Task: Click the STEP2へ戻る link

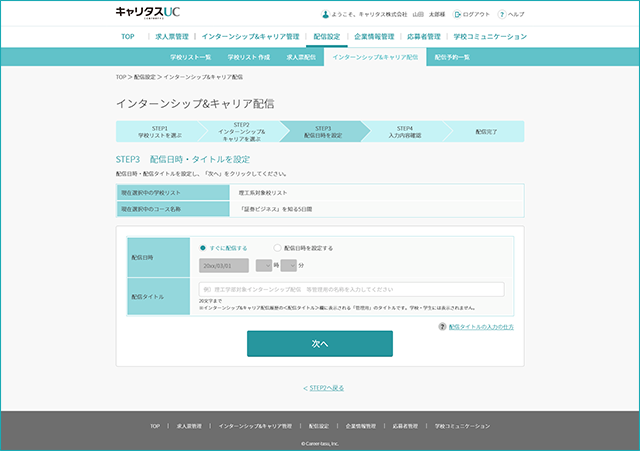Action: [324, 388]
